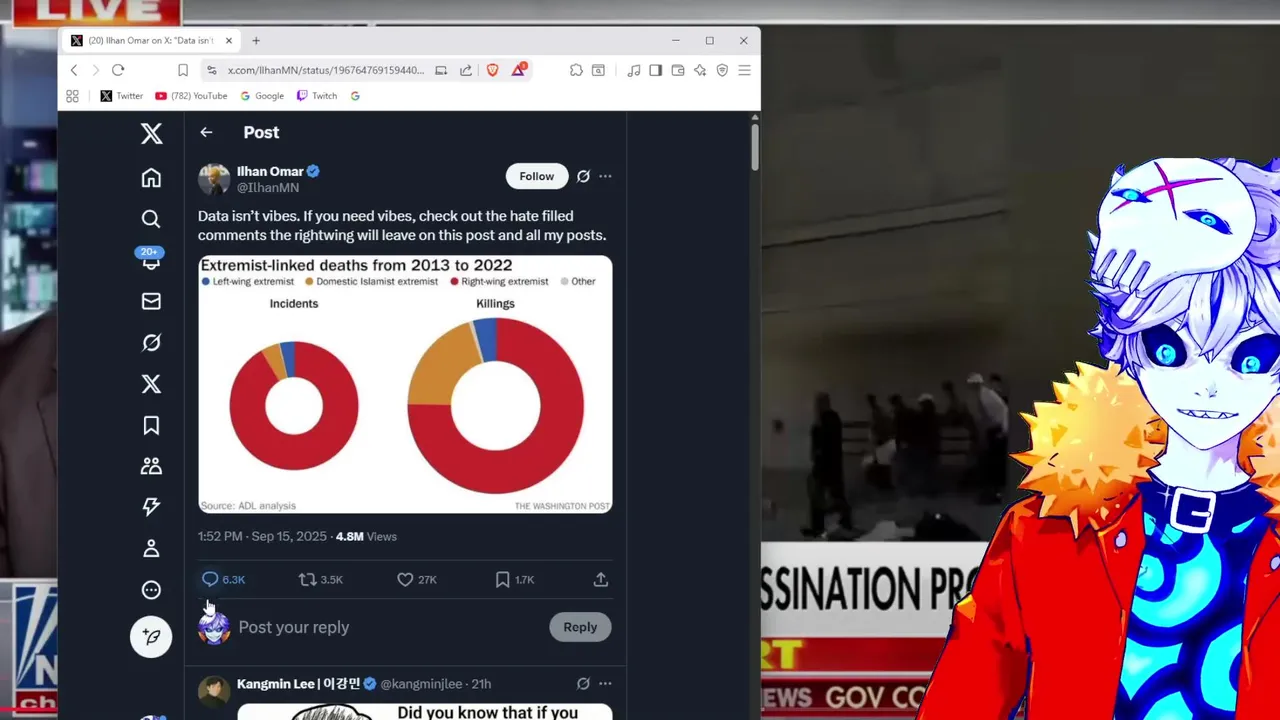Open Communities people icon in sidebar
1280x720 pixels.
coord(151,466)
